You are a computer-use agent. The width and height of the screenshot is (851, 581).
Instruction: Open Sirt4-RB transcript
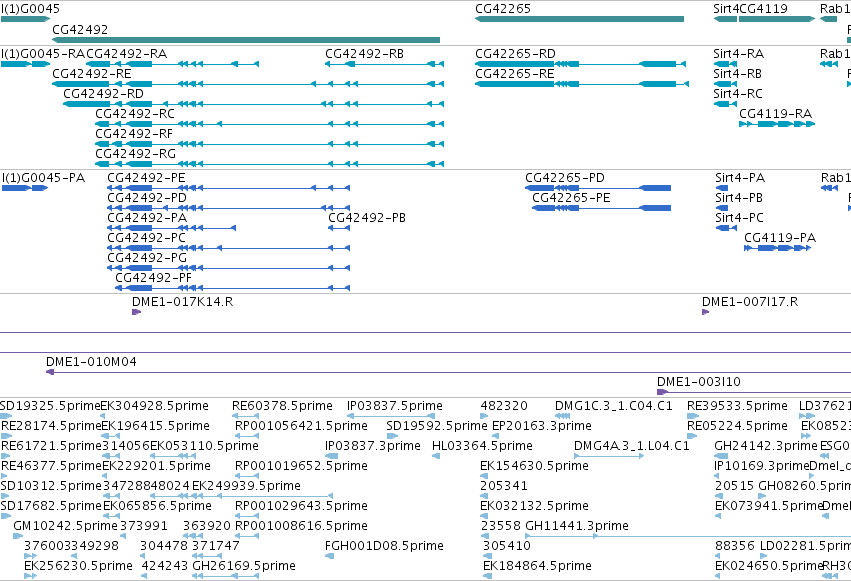[x=725, y=84]
